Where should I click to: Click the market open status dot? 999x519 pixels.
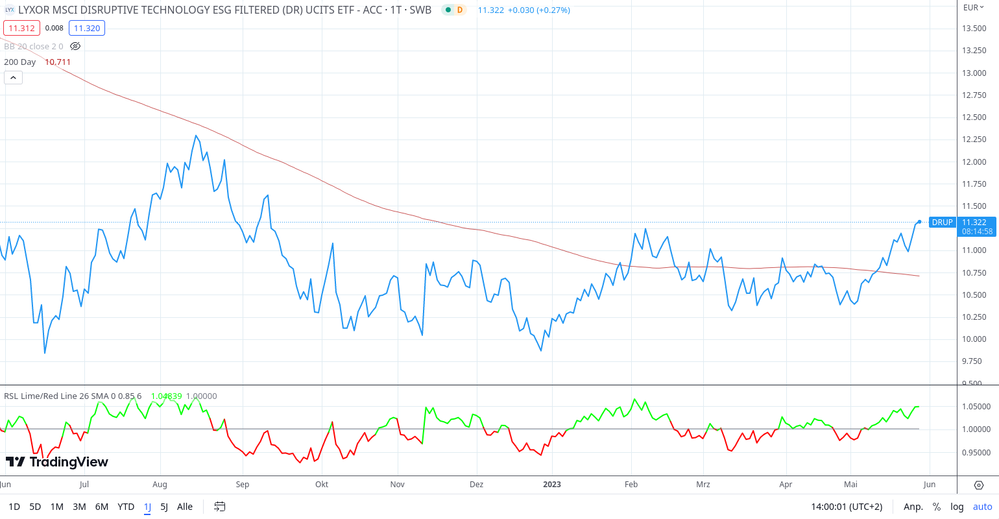coord(448,10)
